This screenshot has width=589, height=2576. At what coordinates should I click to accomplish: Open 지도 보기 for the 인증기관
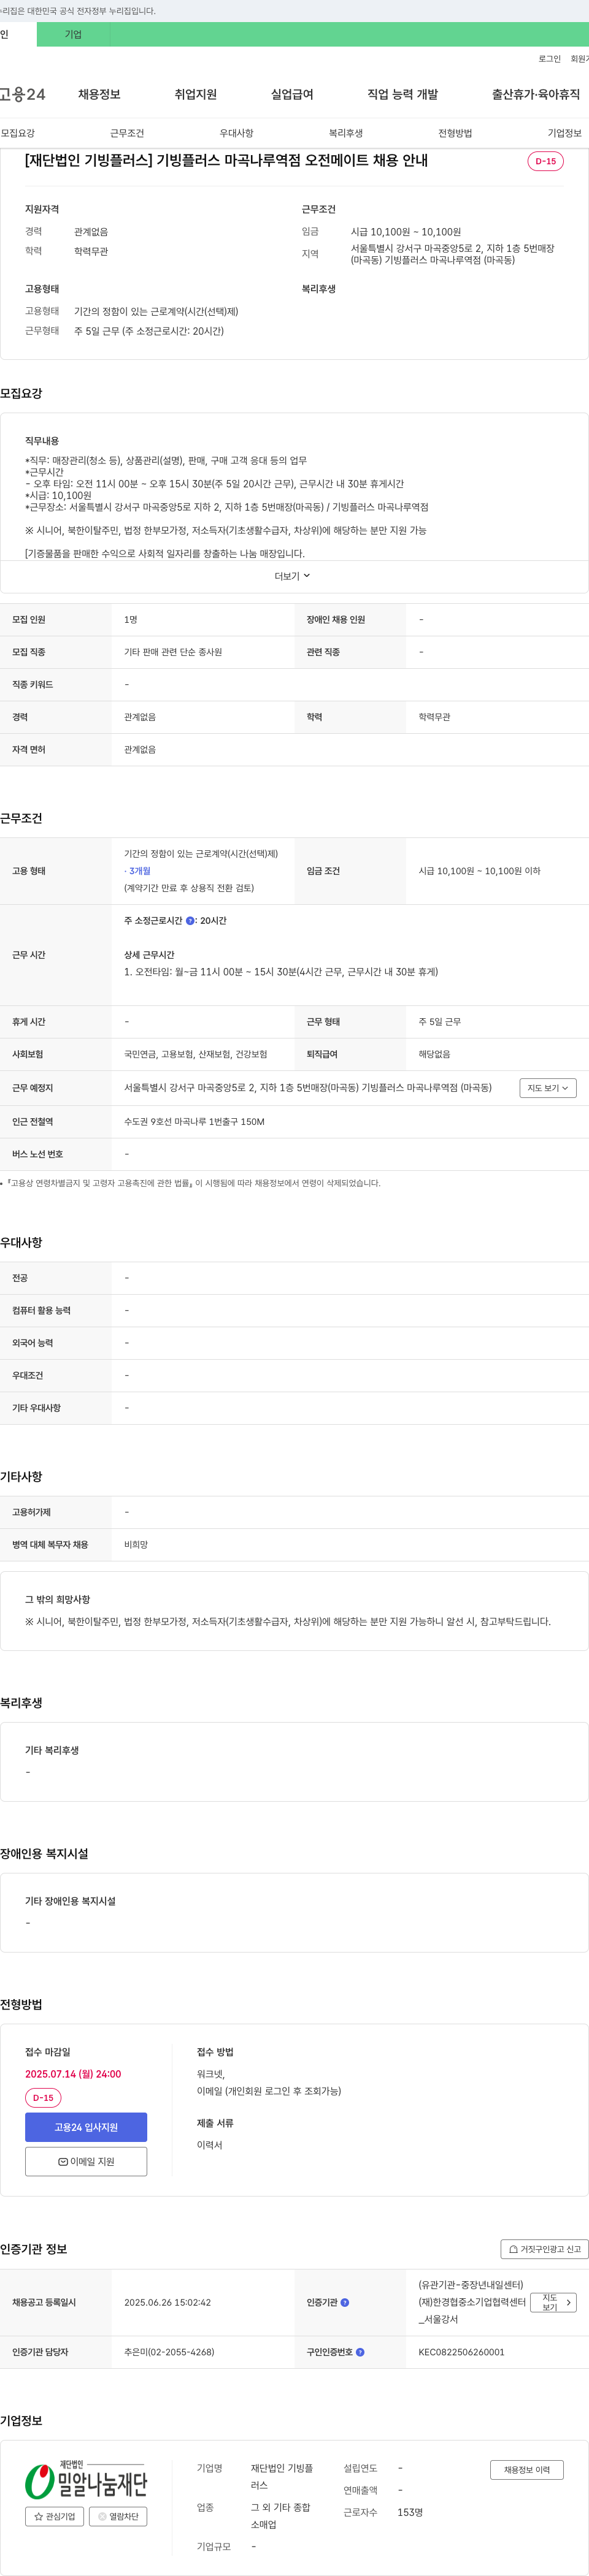pyautogui.click(x=553, y=2302)
